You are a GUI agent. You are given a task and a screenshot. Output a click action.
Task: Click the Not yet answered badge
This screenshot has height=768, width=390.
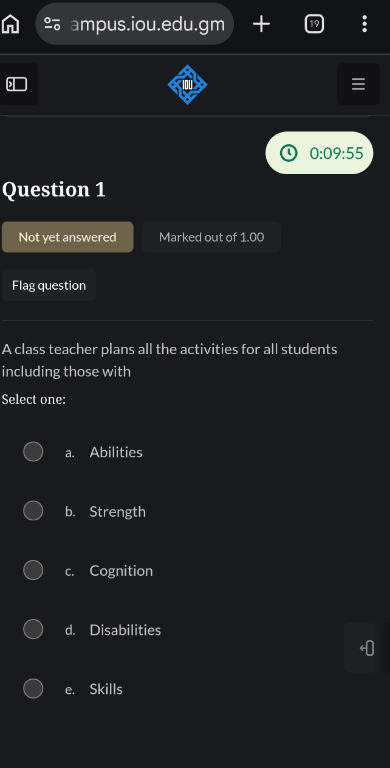[x=68, y=237]
